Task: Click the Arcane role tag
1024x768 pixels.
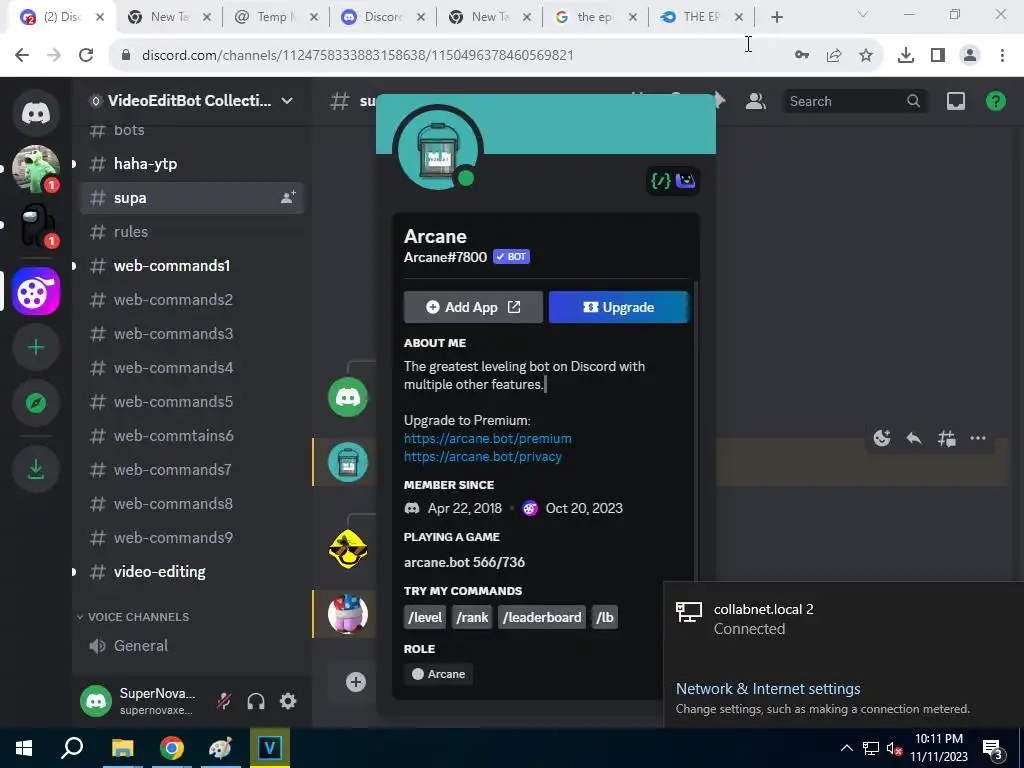Action: point(439,674)
